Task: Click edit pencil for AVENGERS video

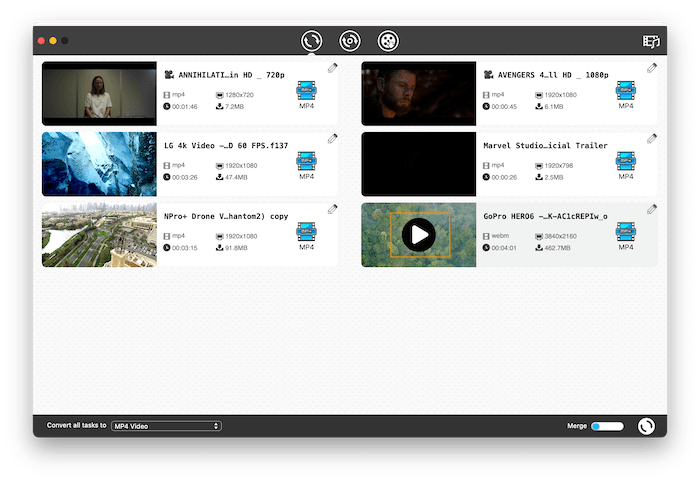Action: [651, 69]
